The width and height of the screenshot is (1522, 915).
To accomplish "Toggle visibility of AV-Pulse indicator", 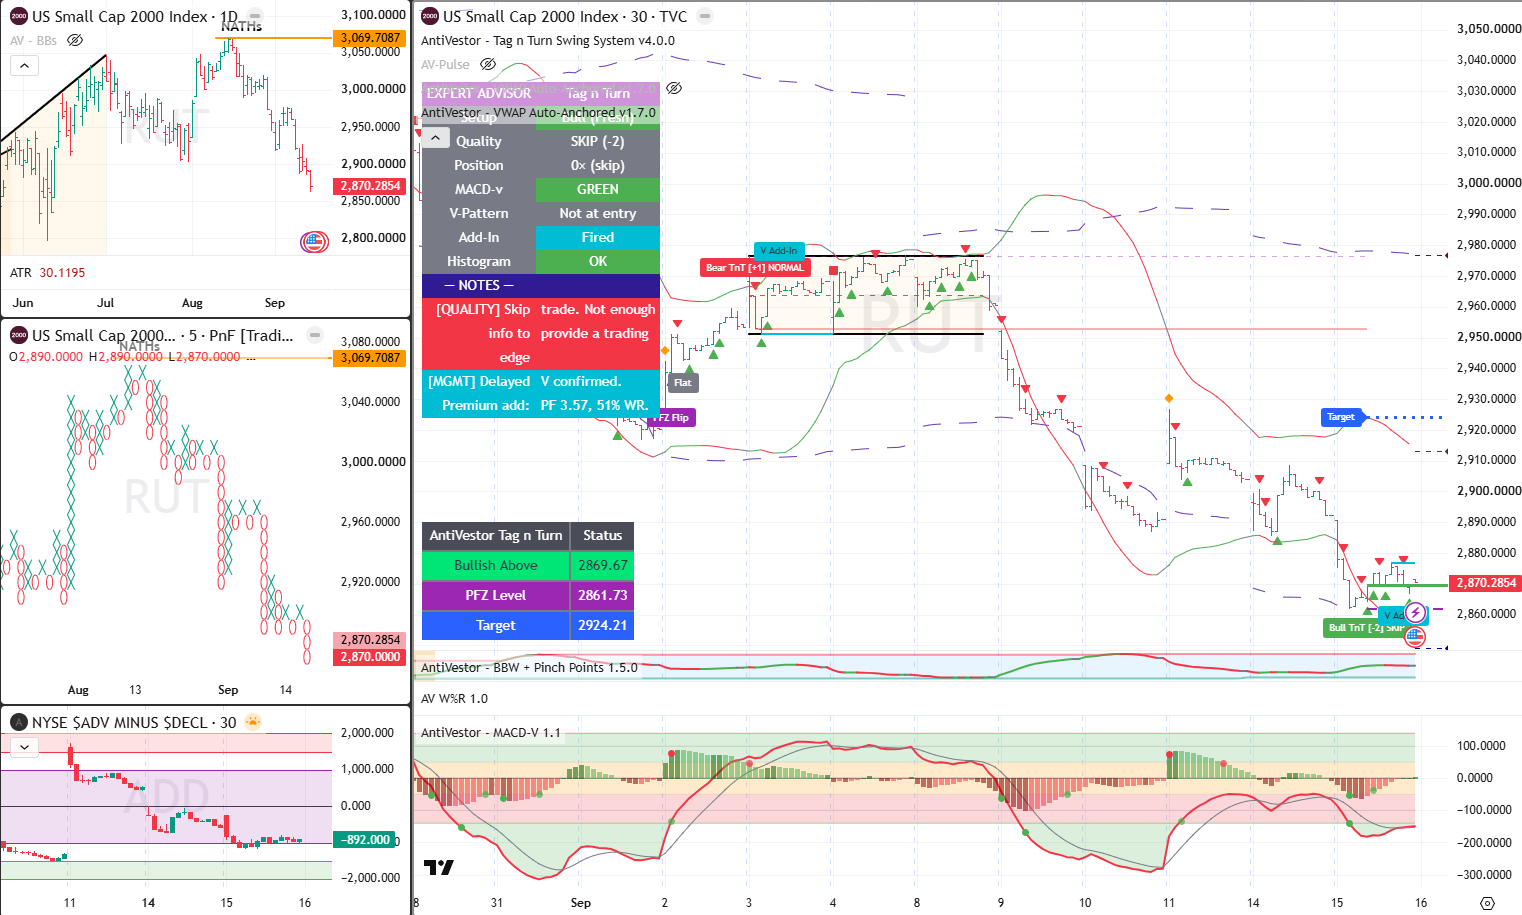I will (488, 64).
